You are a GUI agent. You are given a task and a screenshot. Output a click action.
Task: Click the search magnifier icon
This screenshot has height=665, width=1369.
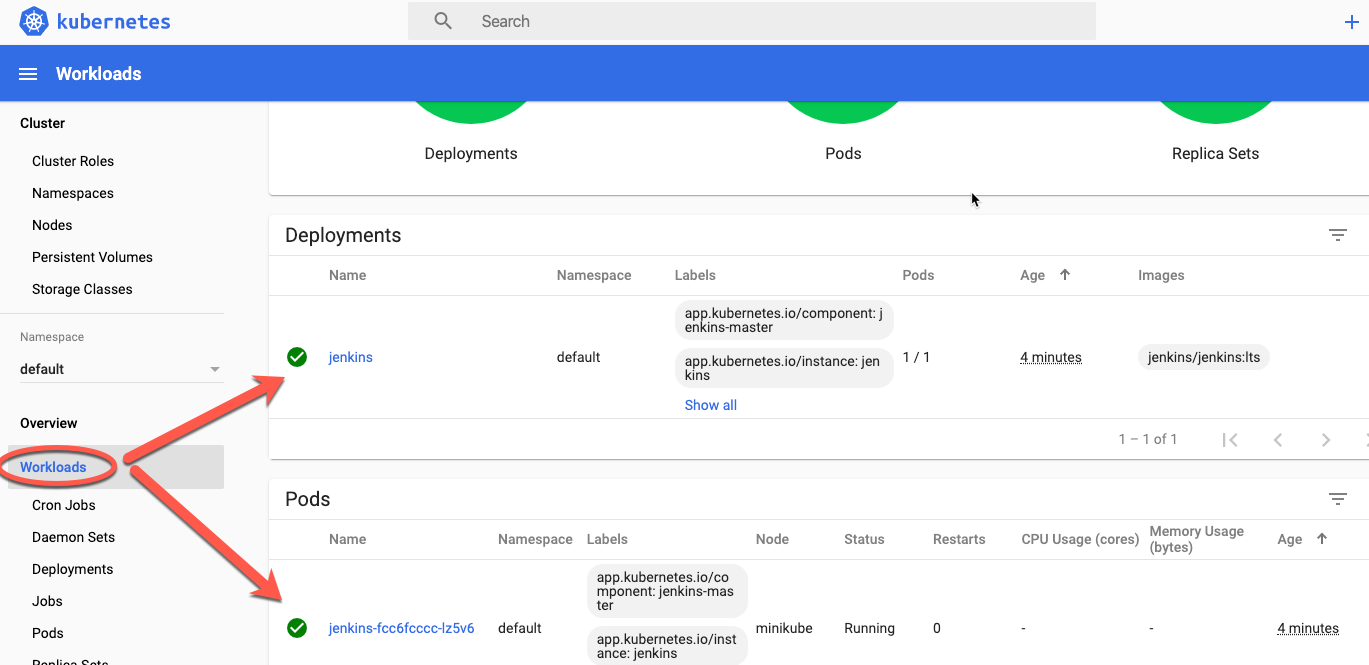pos(443,21)
